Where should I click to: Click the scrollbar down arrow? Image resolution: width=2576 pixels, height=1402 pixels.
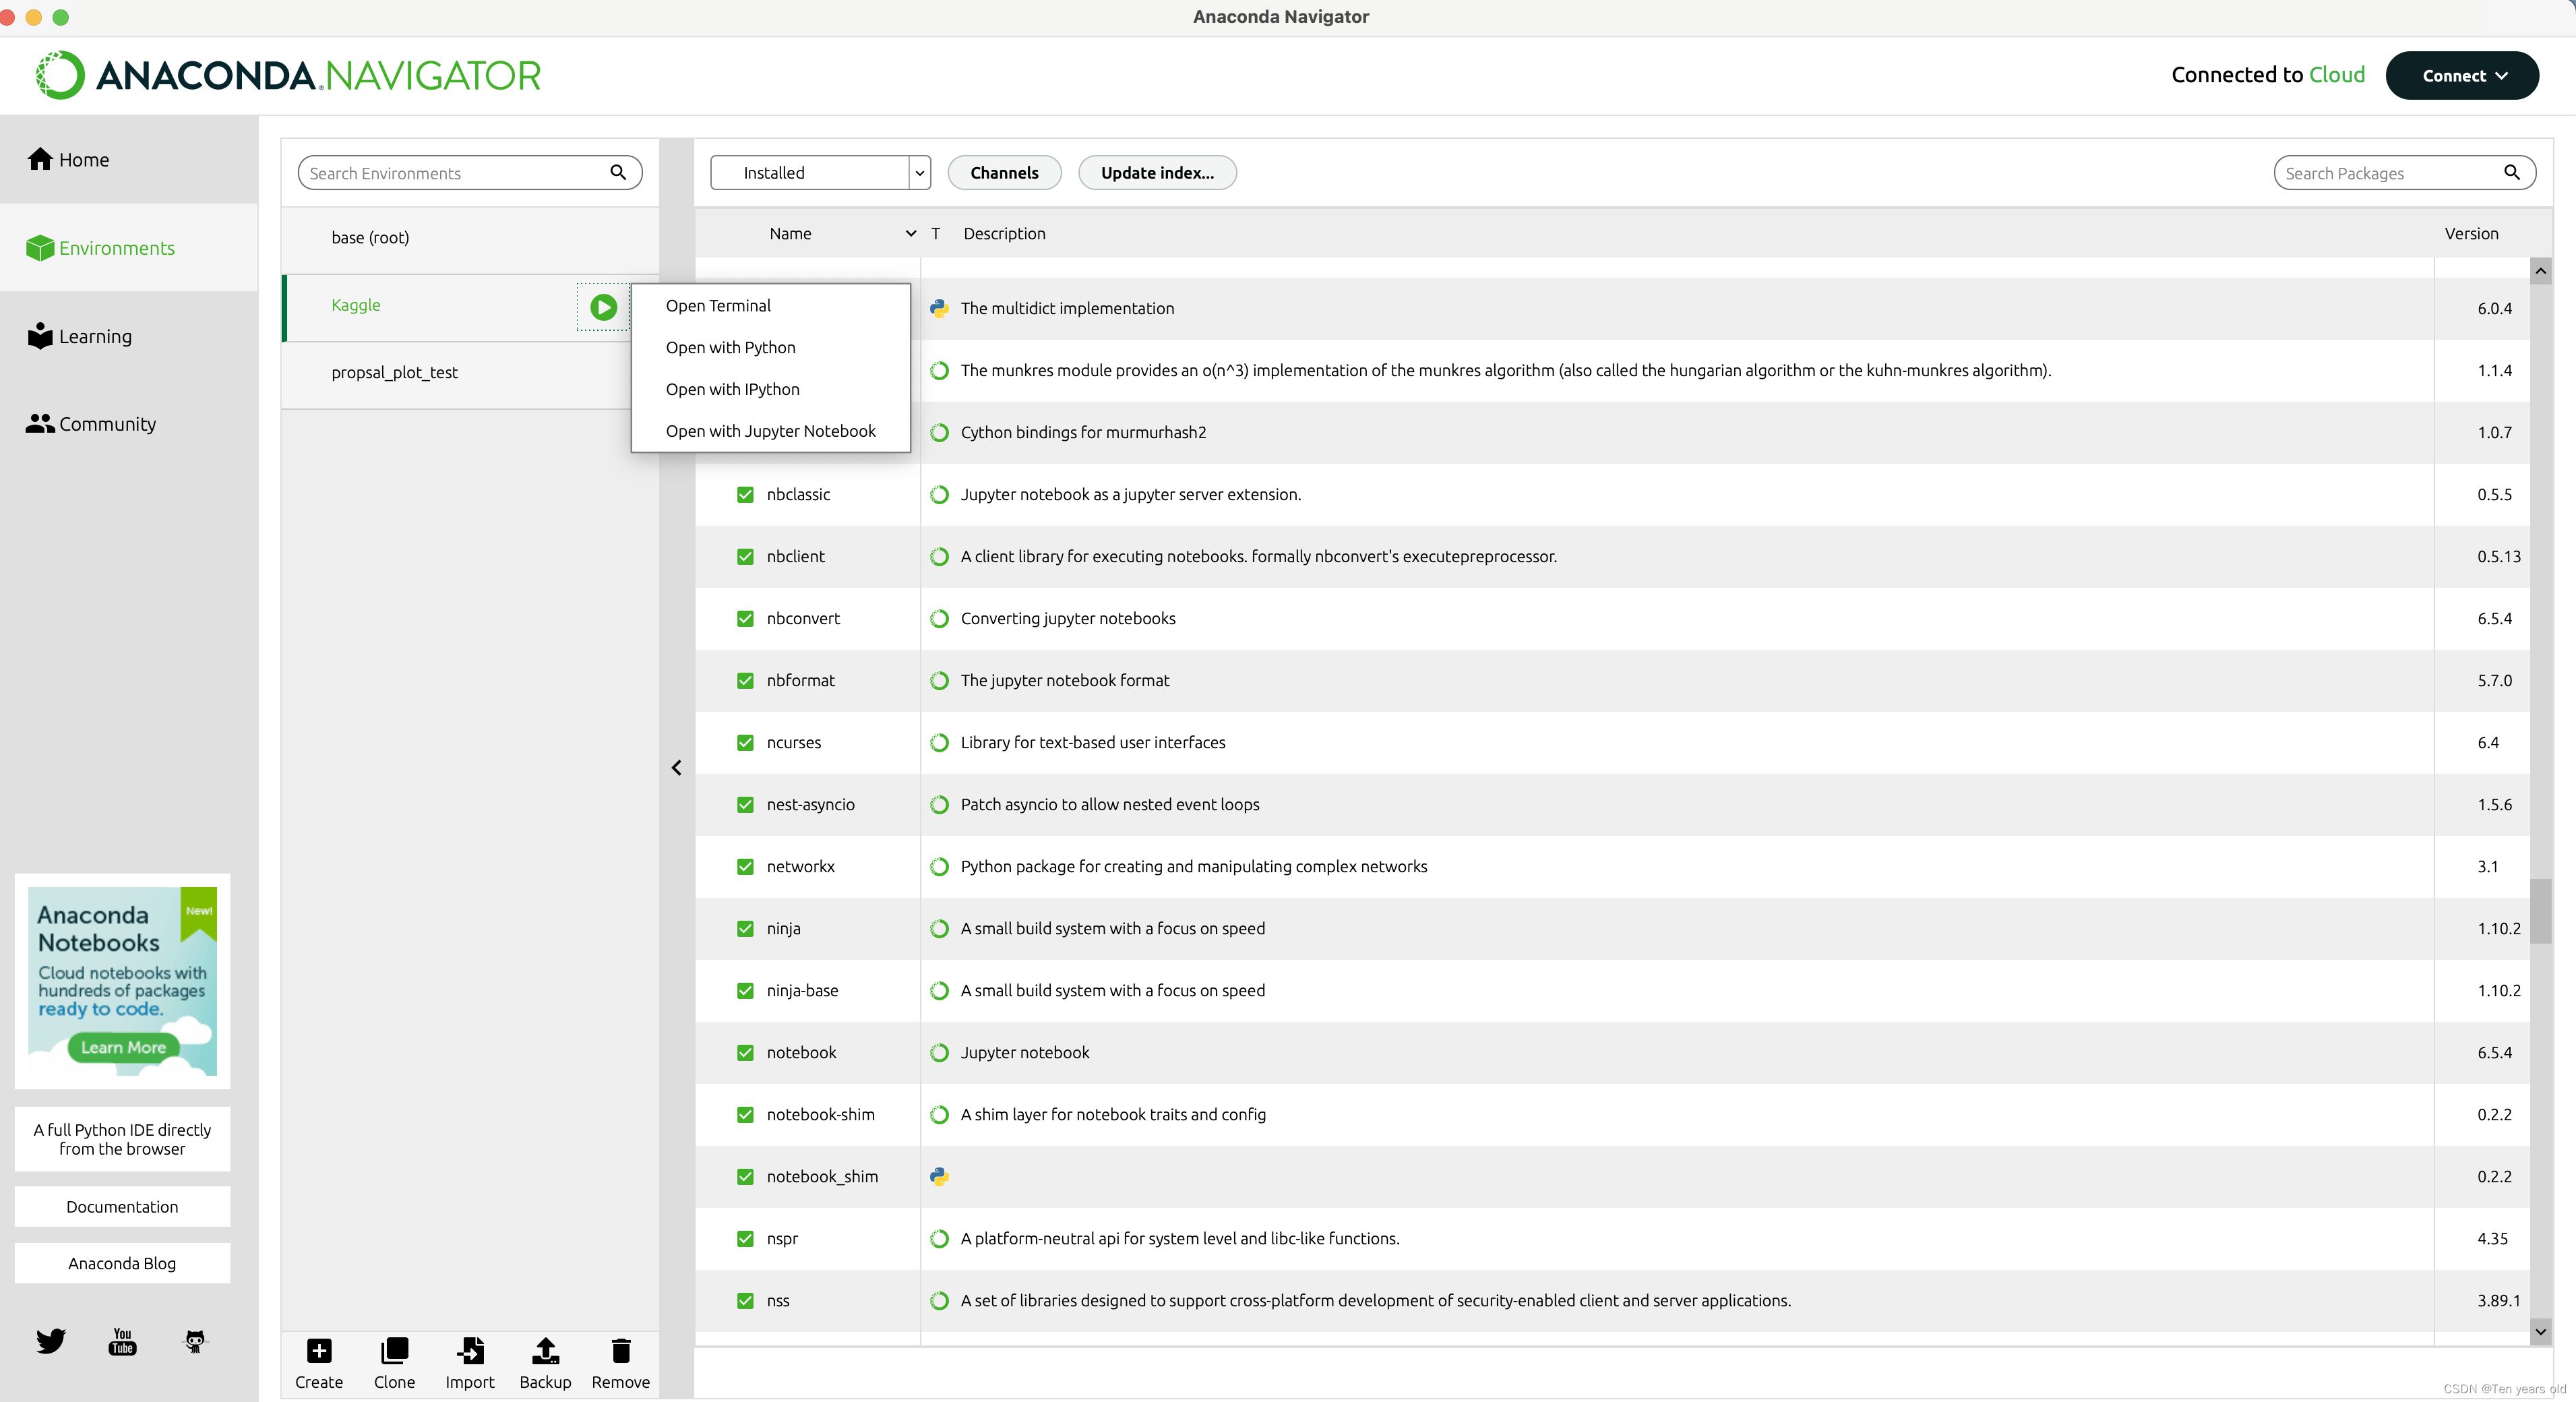point(2540,1332)
